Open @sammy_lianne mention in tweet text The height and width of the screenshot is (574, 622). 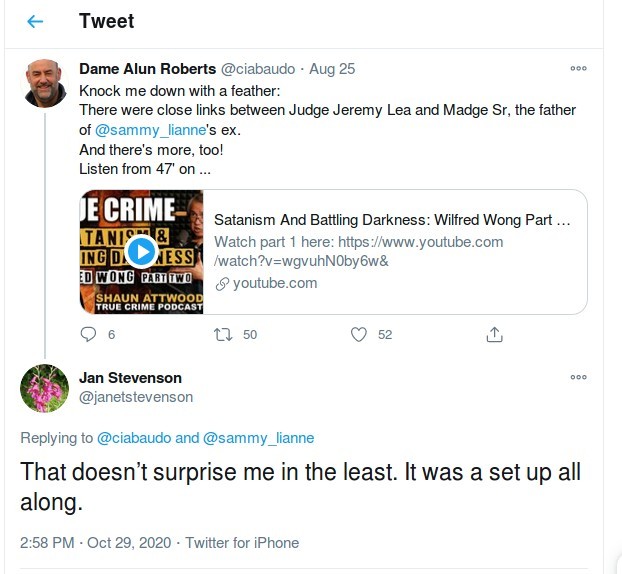click(150, 130)
